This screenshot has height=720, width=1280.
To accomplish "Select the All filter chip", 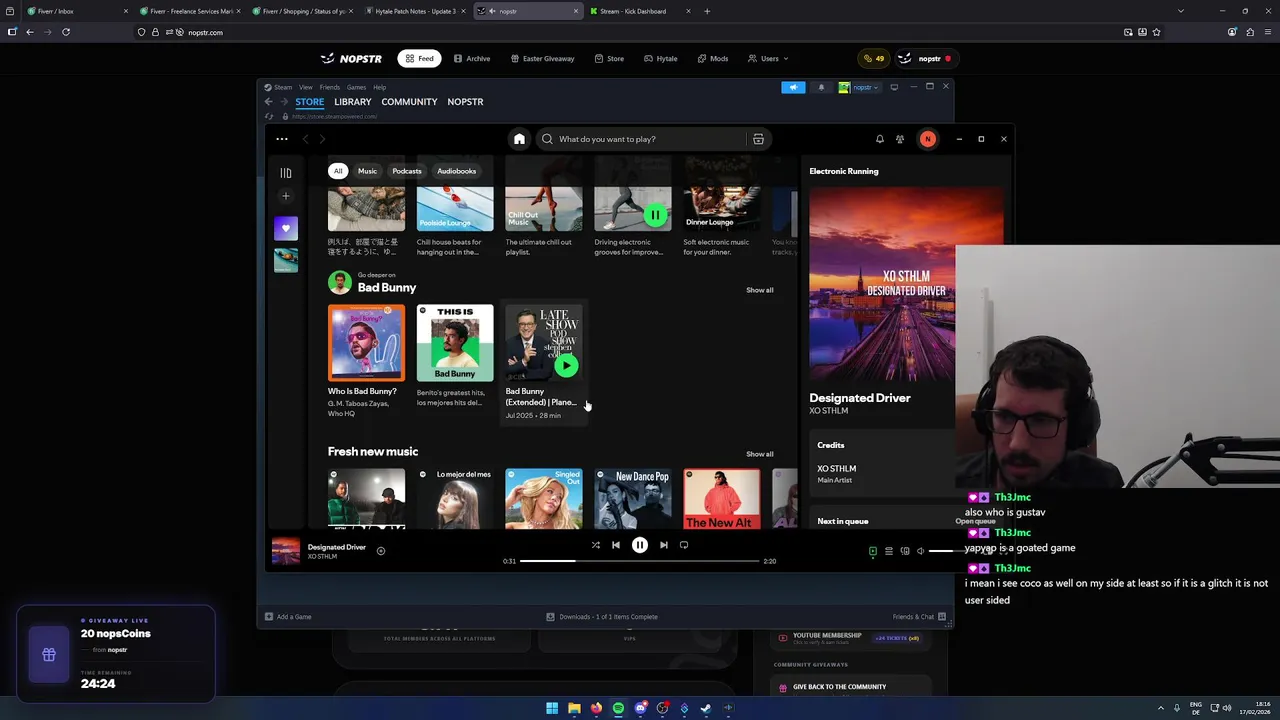I will pyautogui.click(x=338, y=171).
